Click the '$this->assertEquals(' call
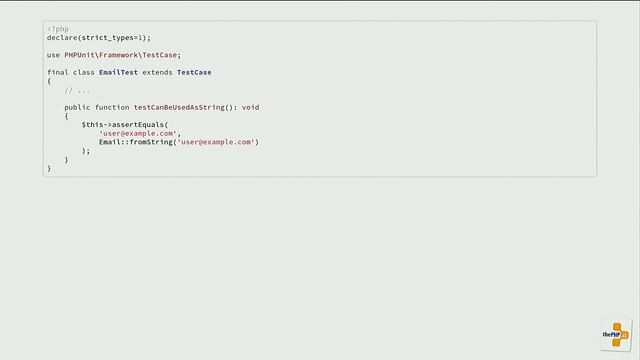This screenshot has width=640, height=360. point(125,124)
